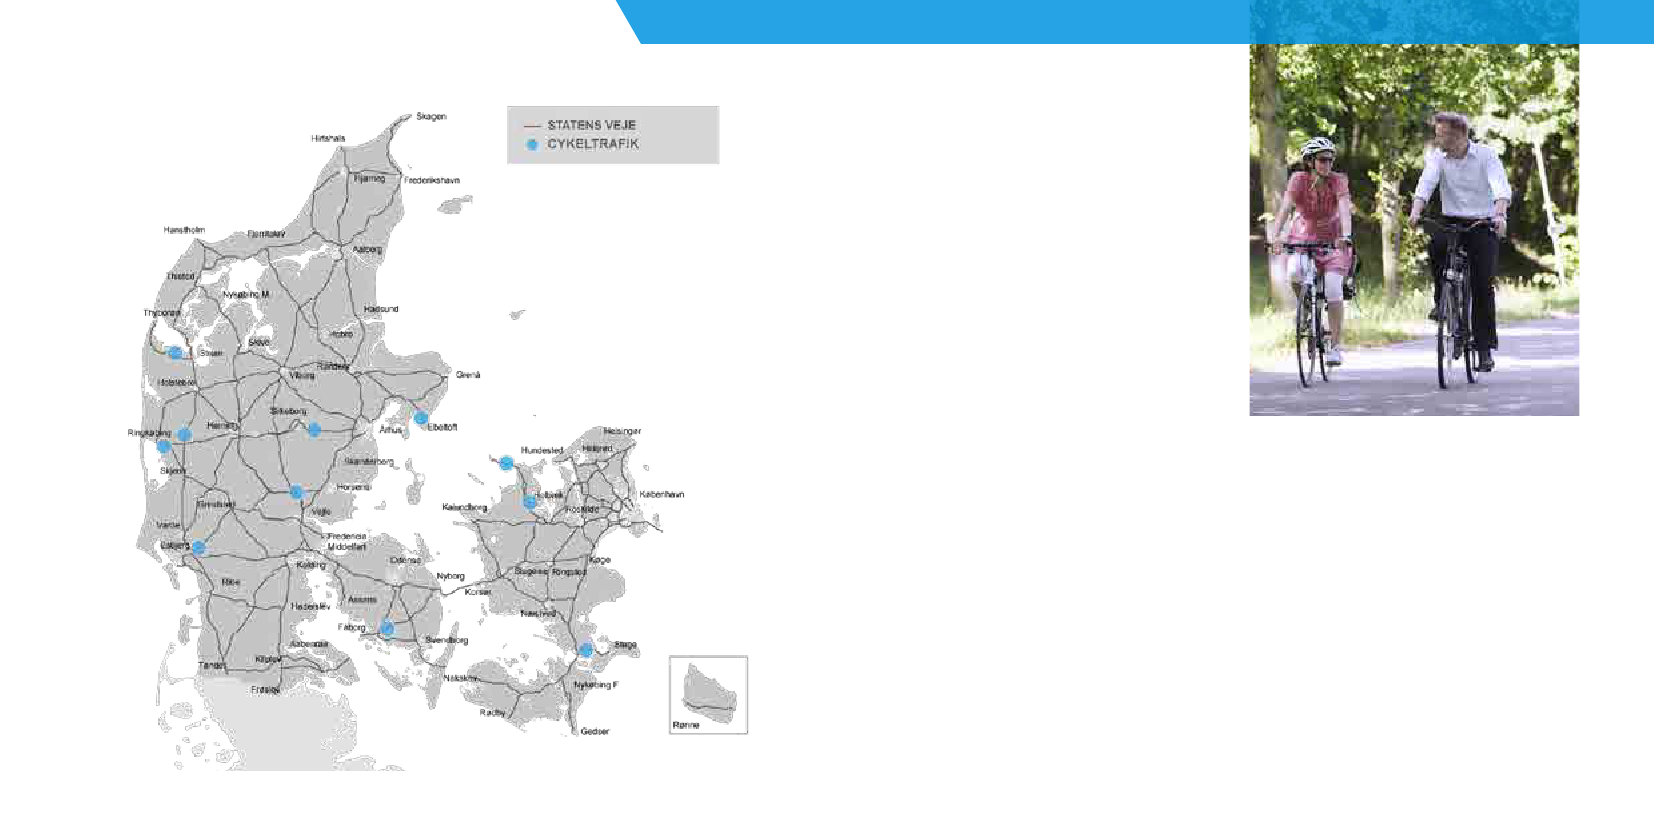Click the Gedser label on the map
Viewport: 1654px width, 827px height.
tap(594, 732)
